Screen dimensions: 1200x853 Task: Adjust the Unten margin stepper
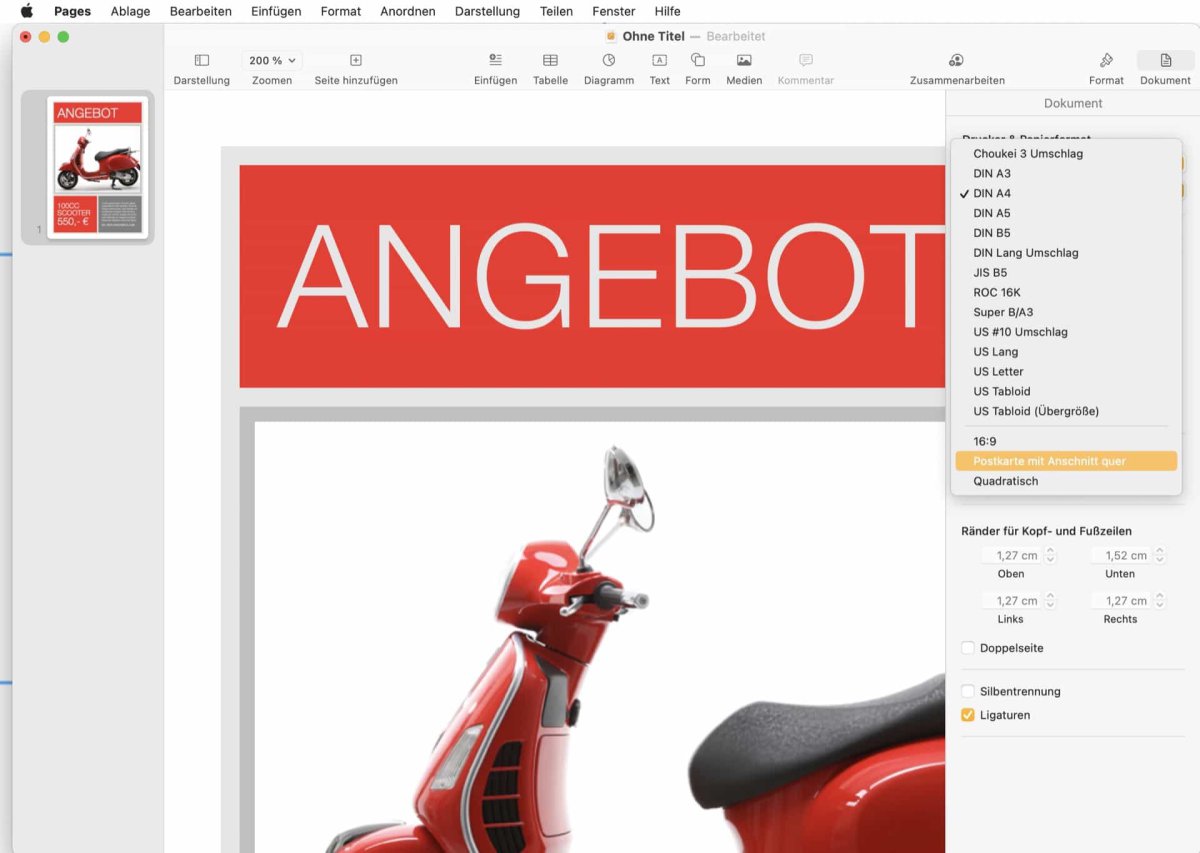pos(1160,556)
